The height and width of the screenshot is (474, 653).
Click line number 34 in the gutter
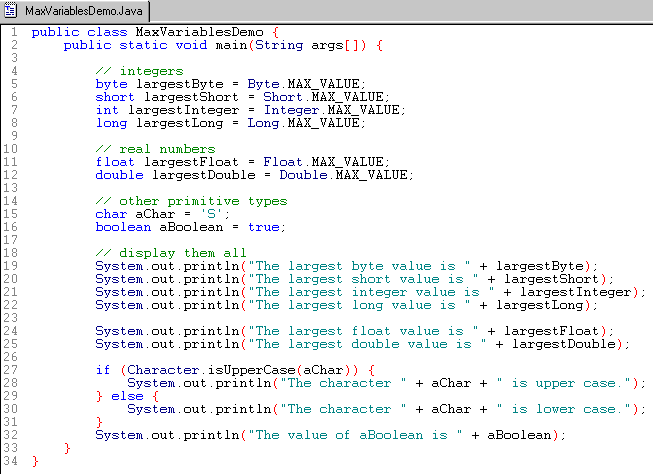(10, 461)
